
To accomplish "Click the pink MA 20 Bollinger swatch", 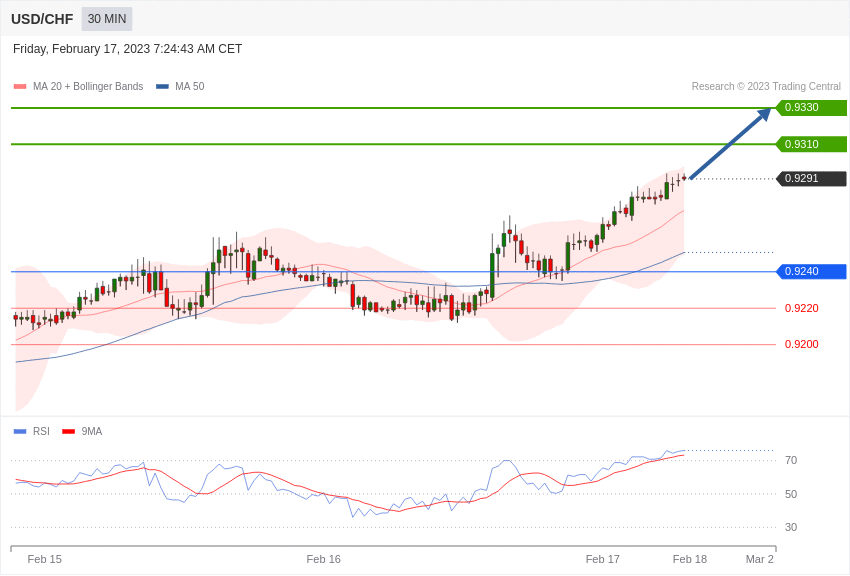I will [20, 87].
